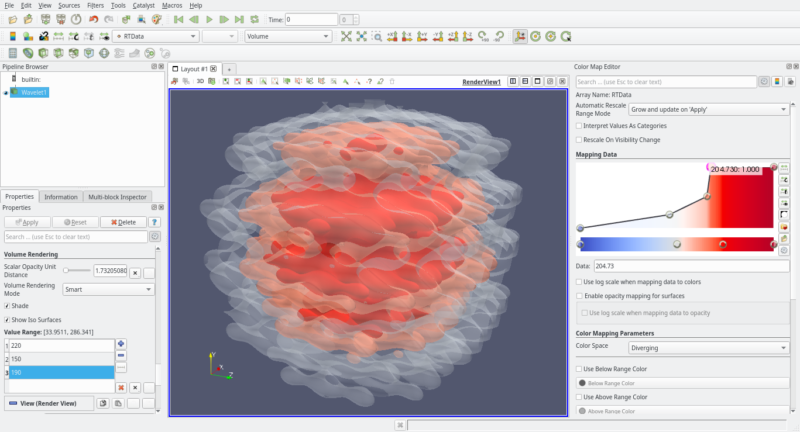The height and width of the screenshot is (432, 800).
Task: Open the Filters menu
Action: coord(96,5)
